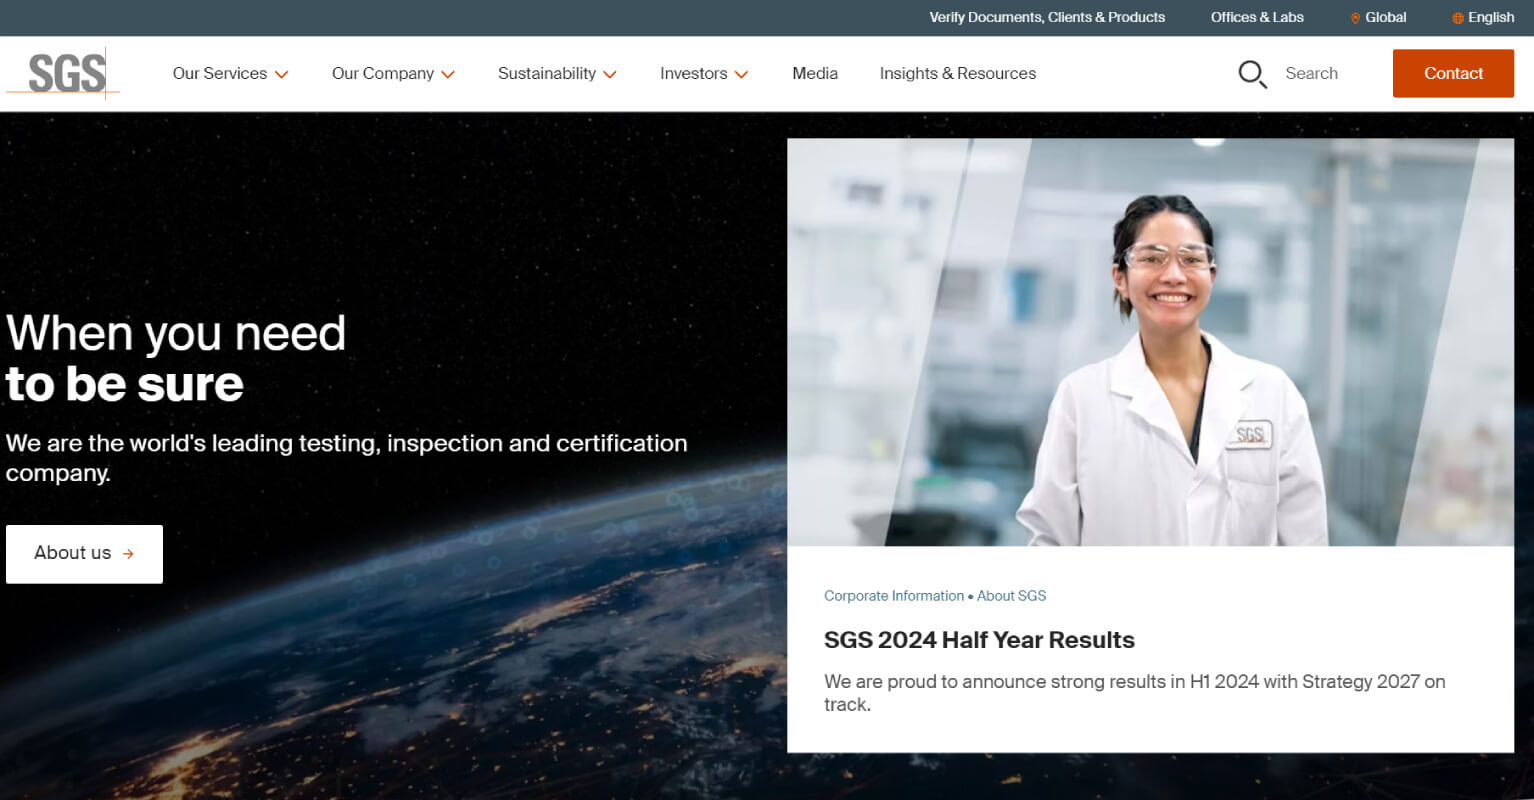1534x800 pixels.
Task: Expand the Our Services chevron
Action: [282, 74]
